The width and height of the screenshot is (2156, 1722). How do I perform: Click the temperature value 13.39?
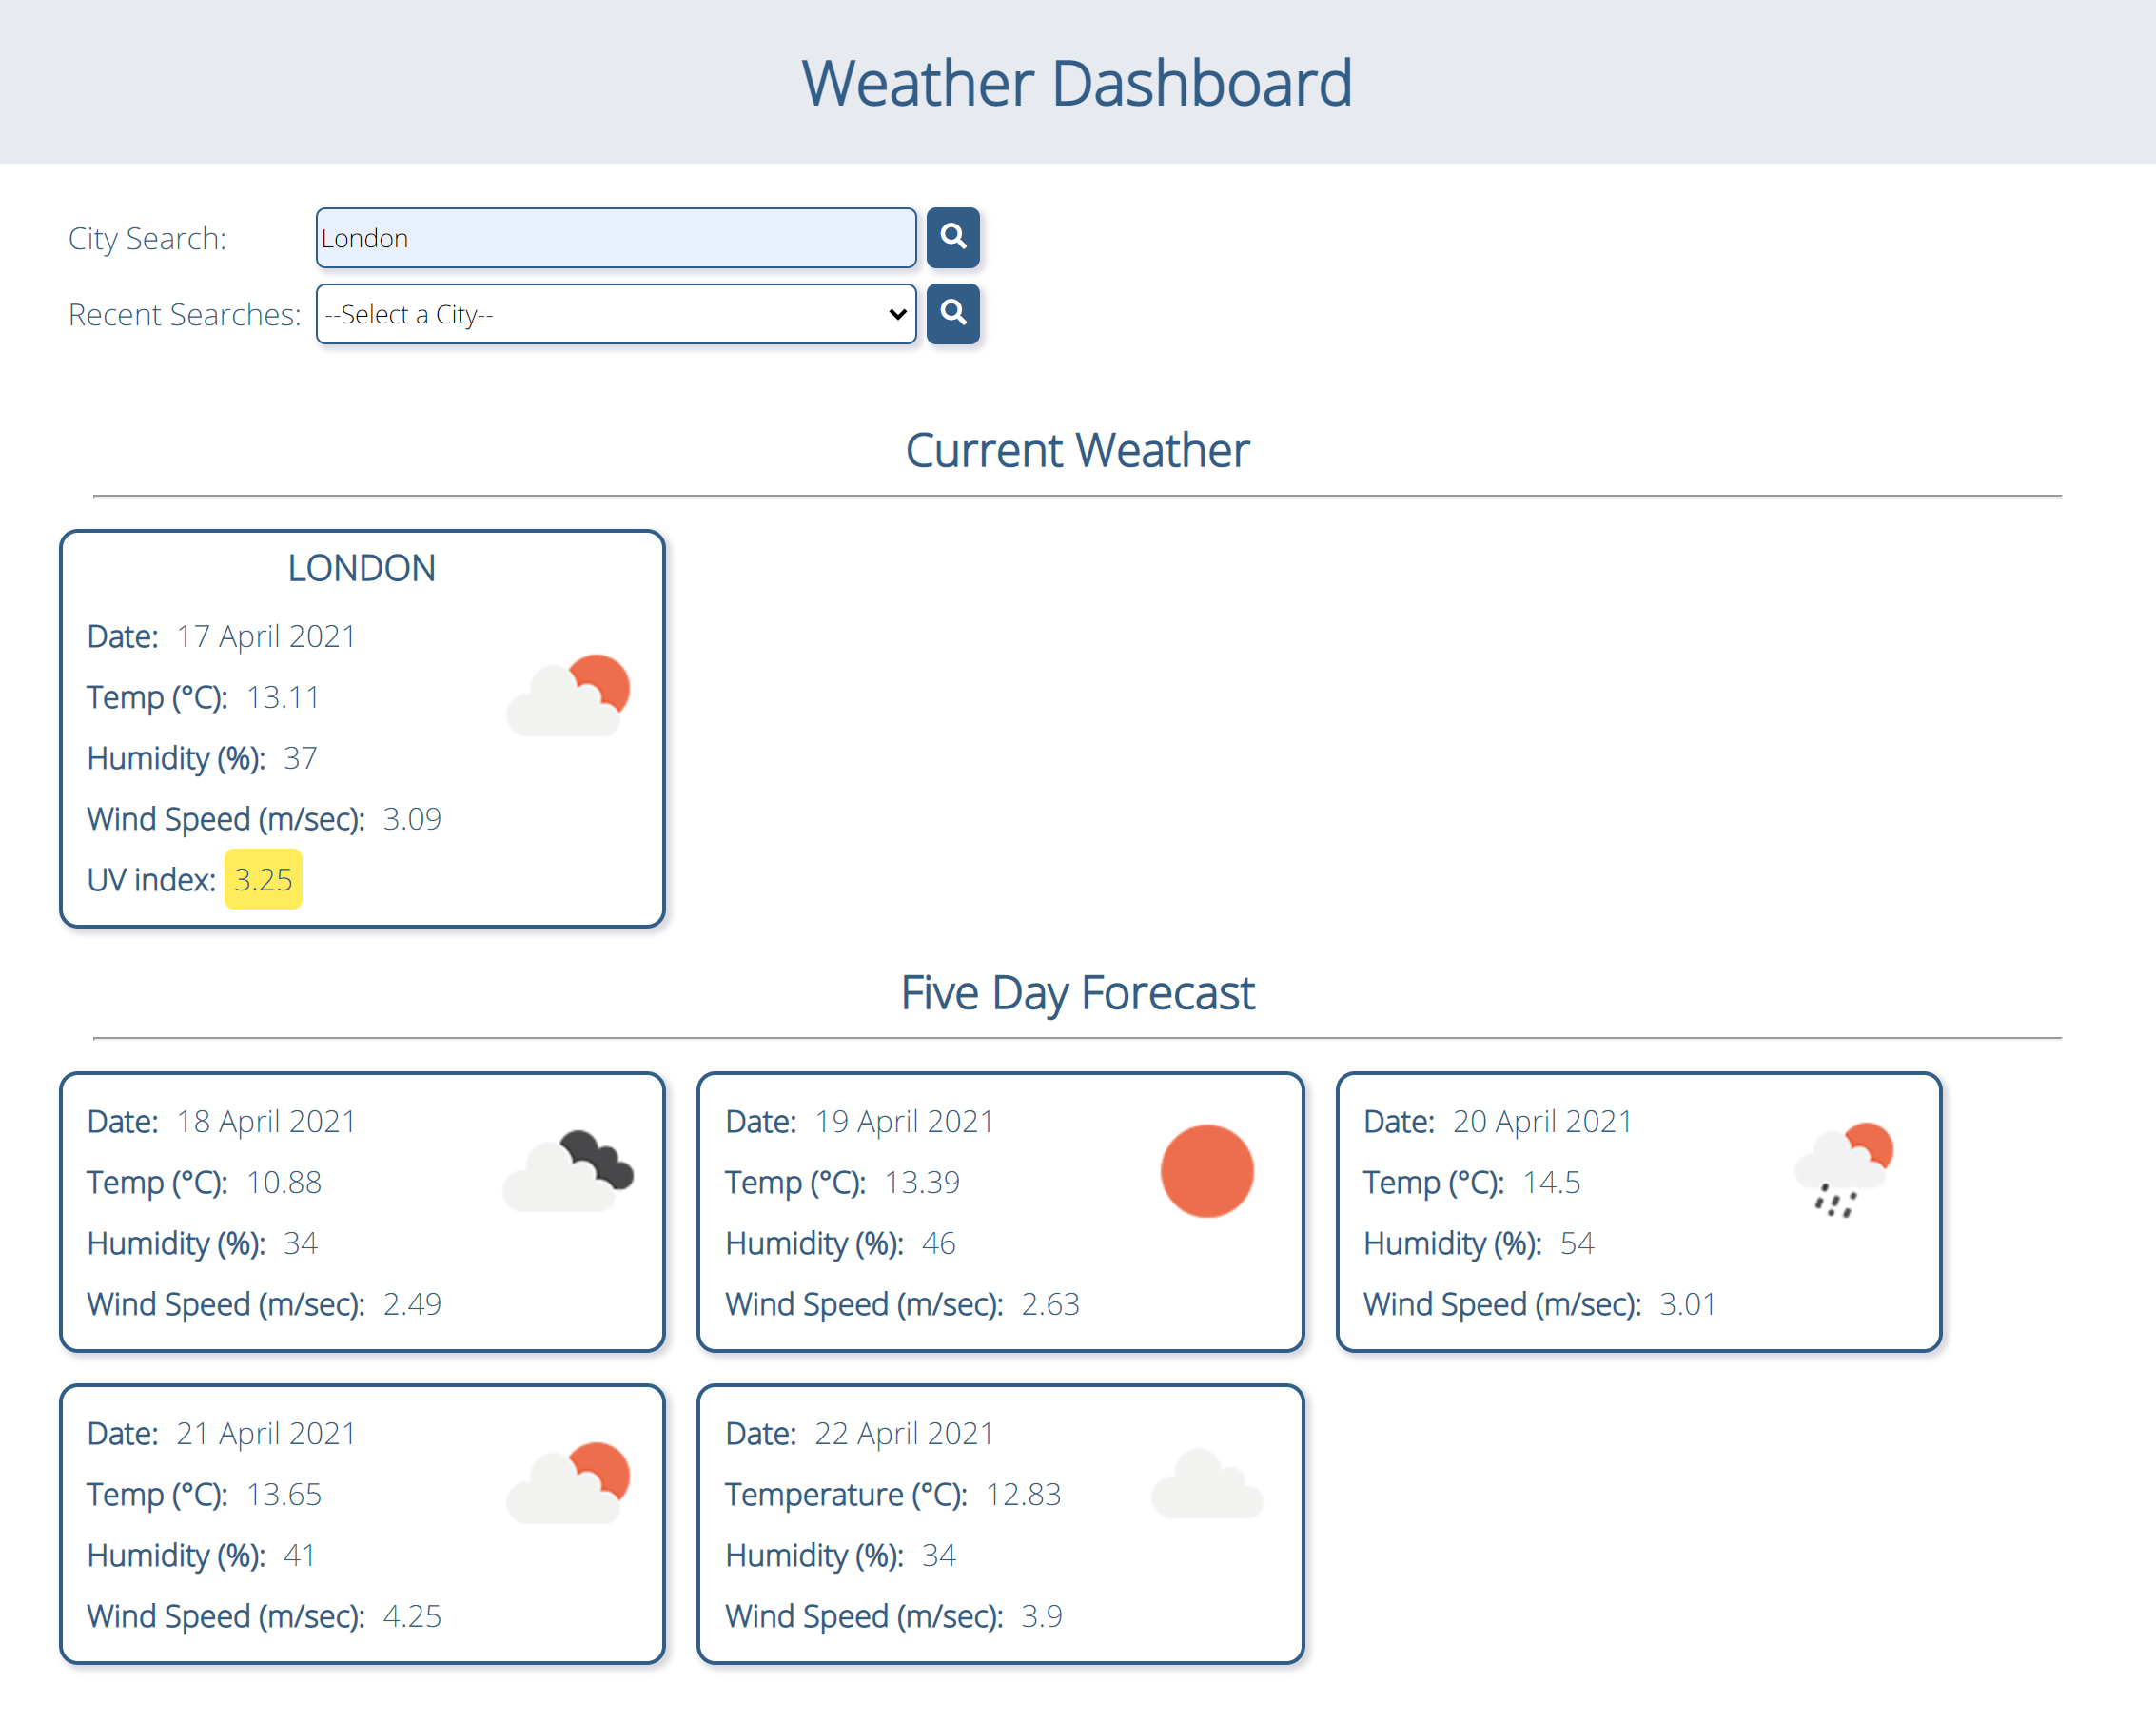tap(922, 1182)
